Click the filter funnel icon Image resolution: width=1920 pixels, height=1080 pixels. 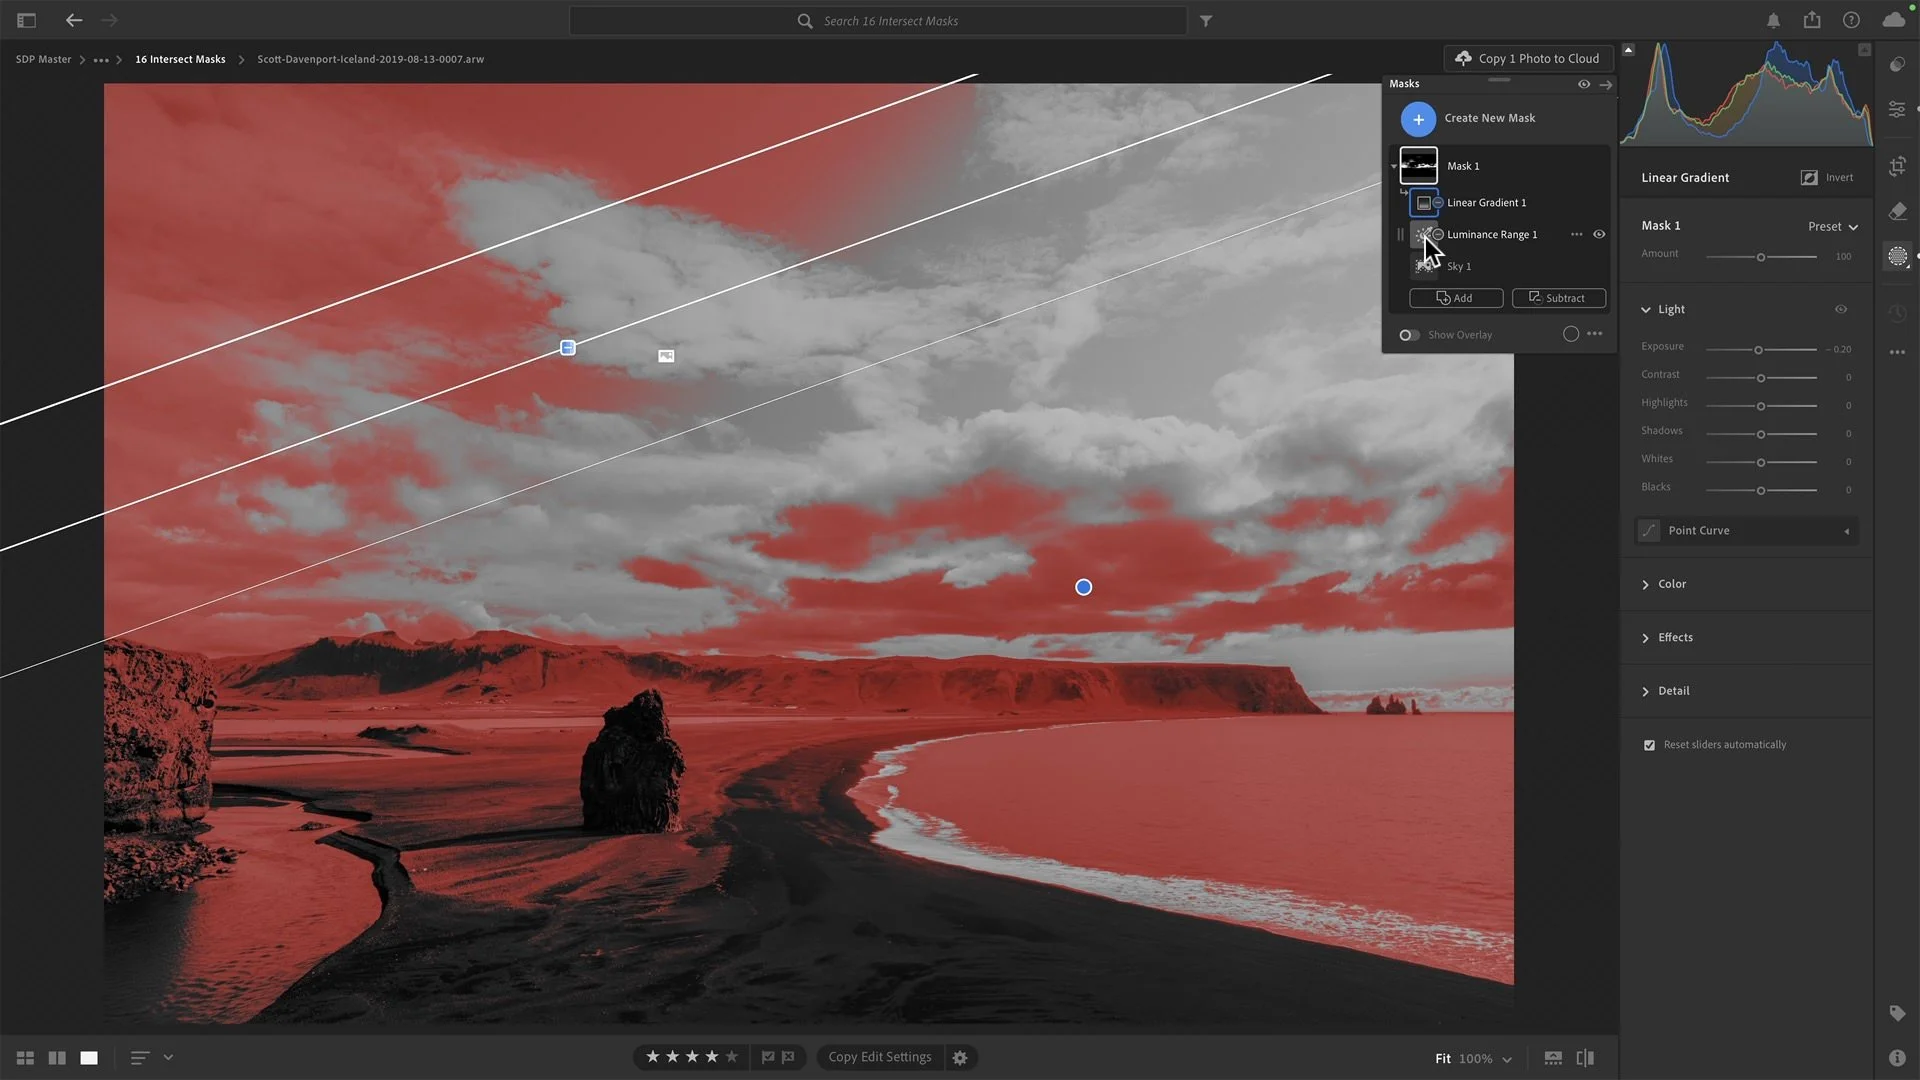[1206, 21]
